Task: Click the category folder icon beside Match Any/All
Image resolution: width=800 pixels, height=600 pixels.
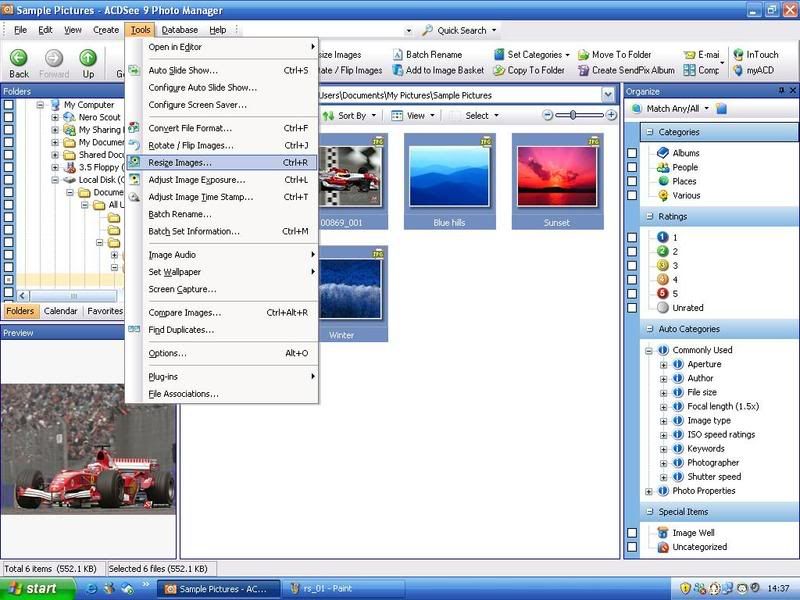Action: (x=721, y=109)
